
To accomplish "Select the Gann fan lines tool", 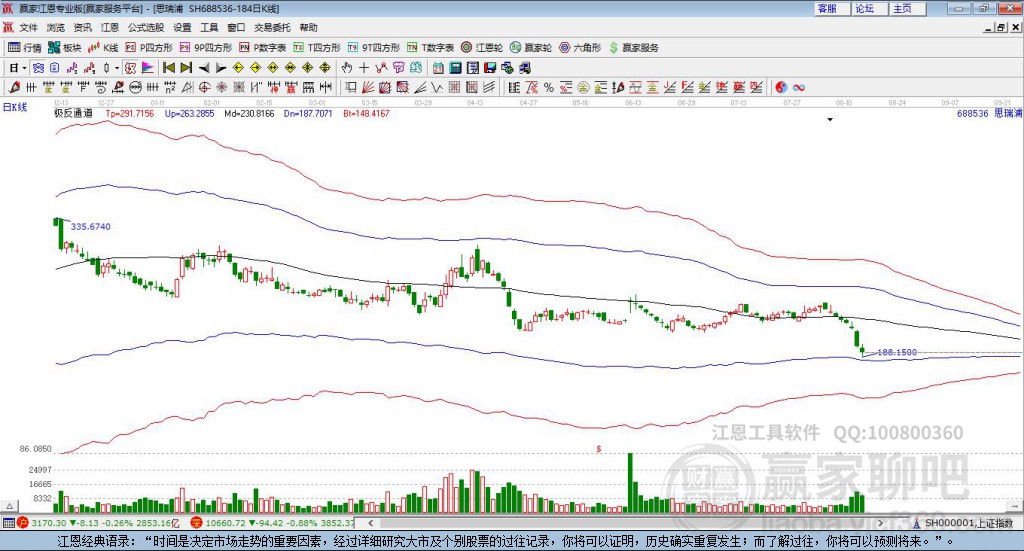I will 367,87.
